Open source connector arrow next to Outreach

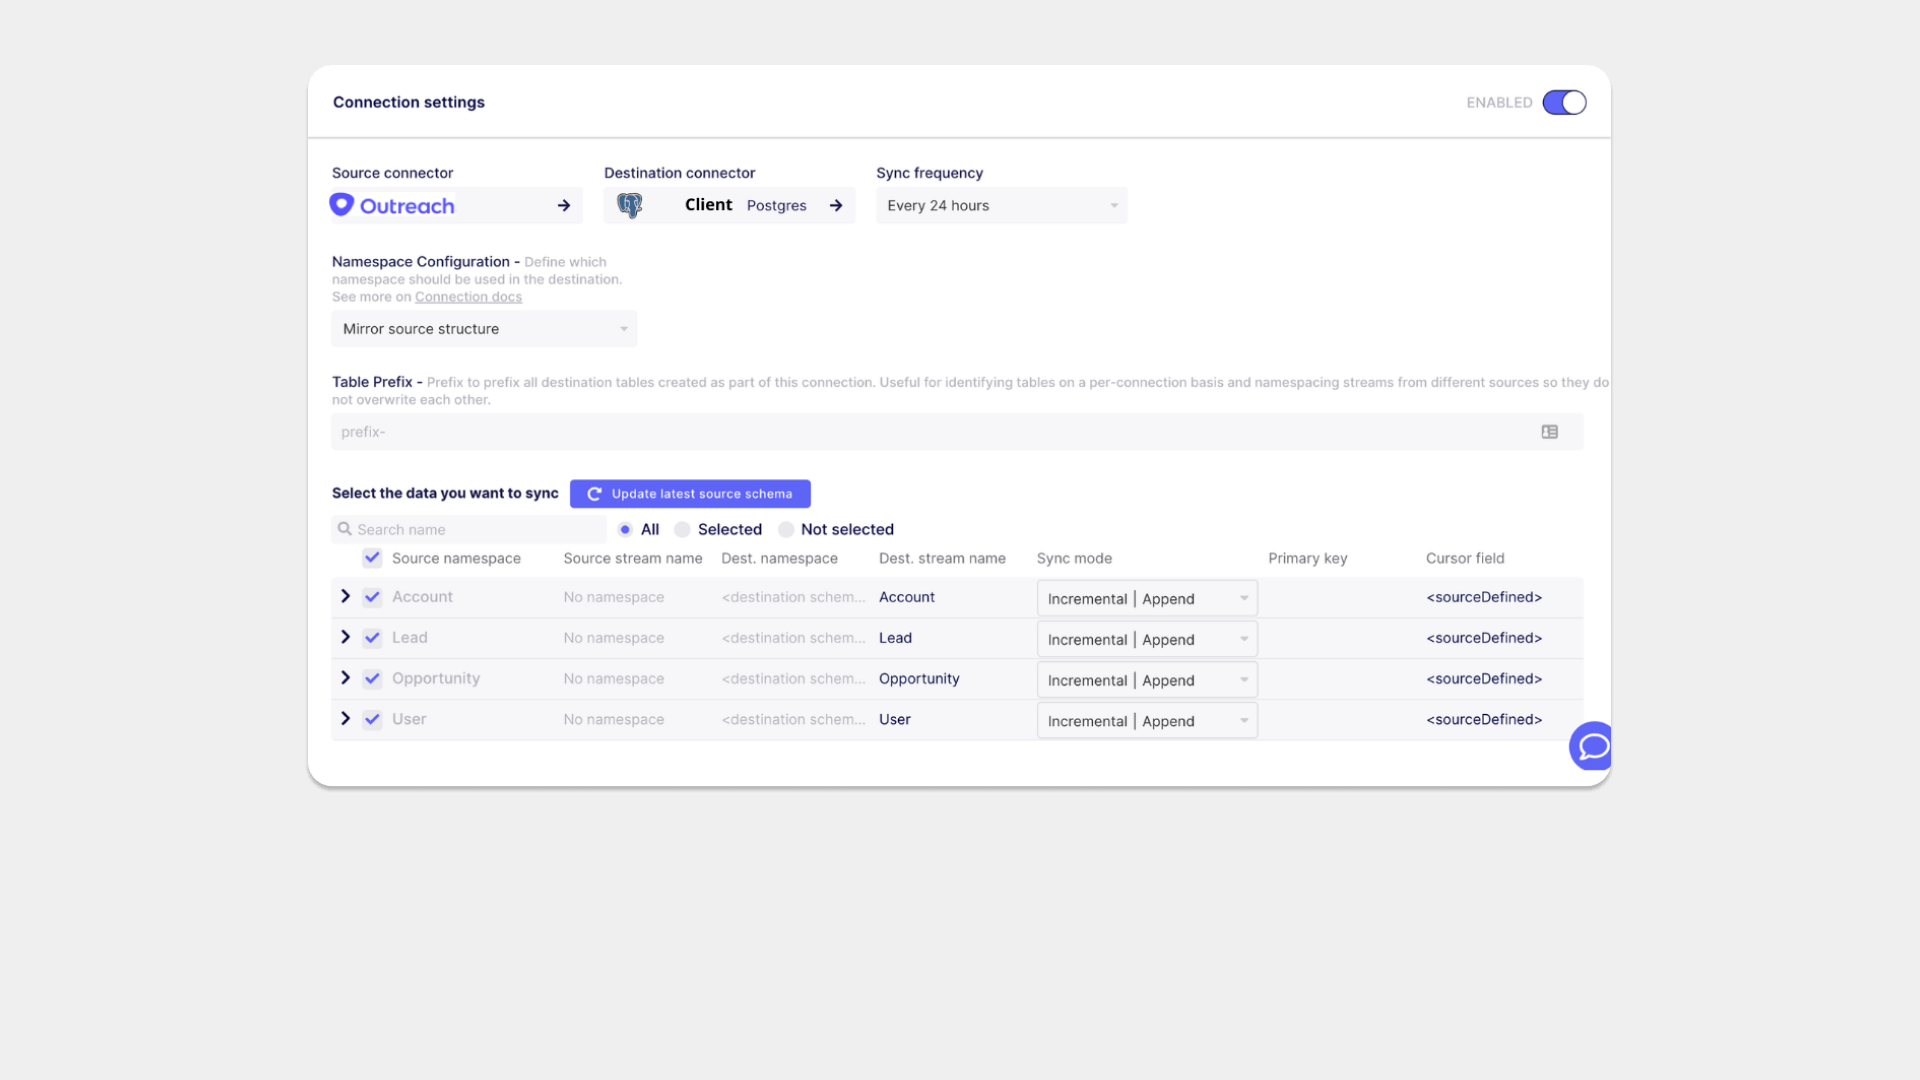[x=564, y=205]
